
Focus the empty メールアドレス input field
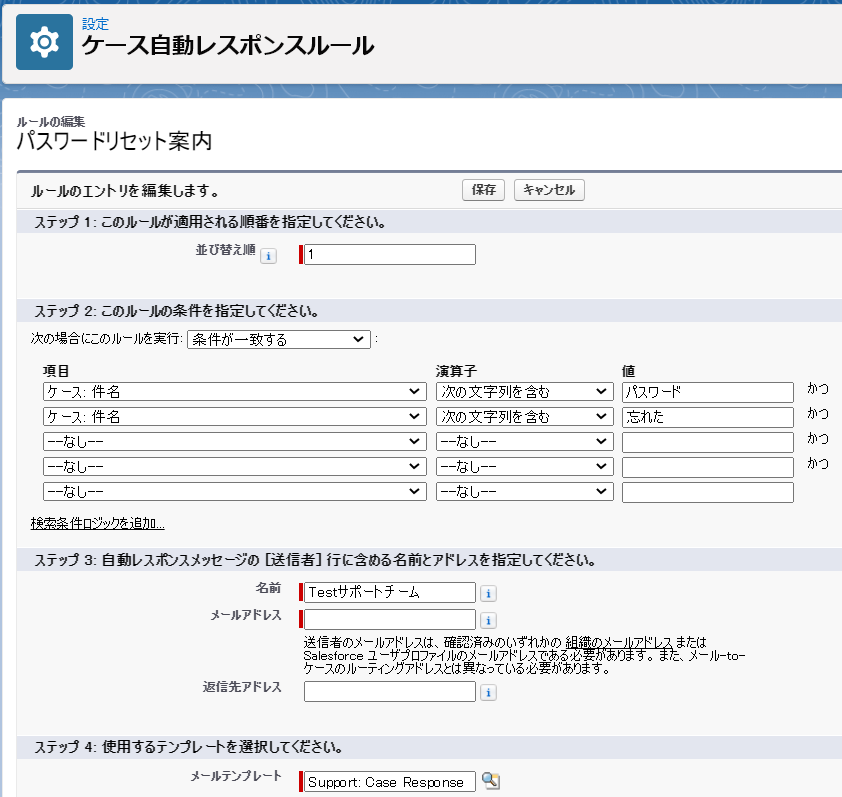pos(390,619)
